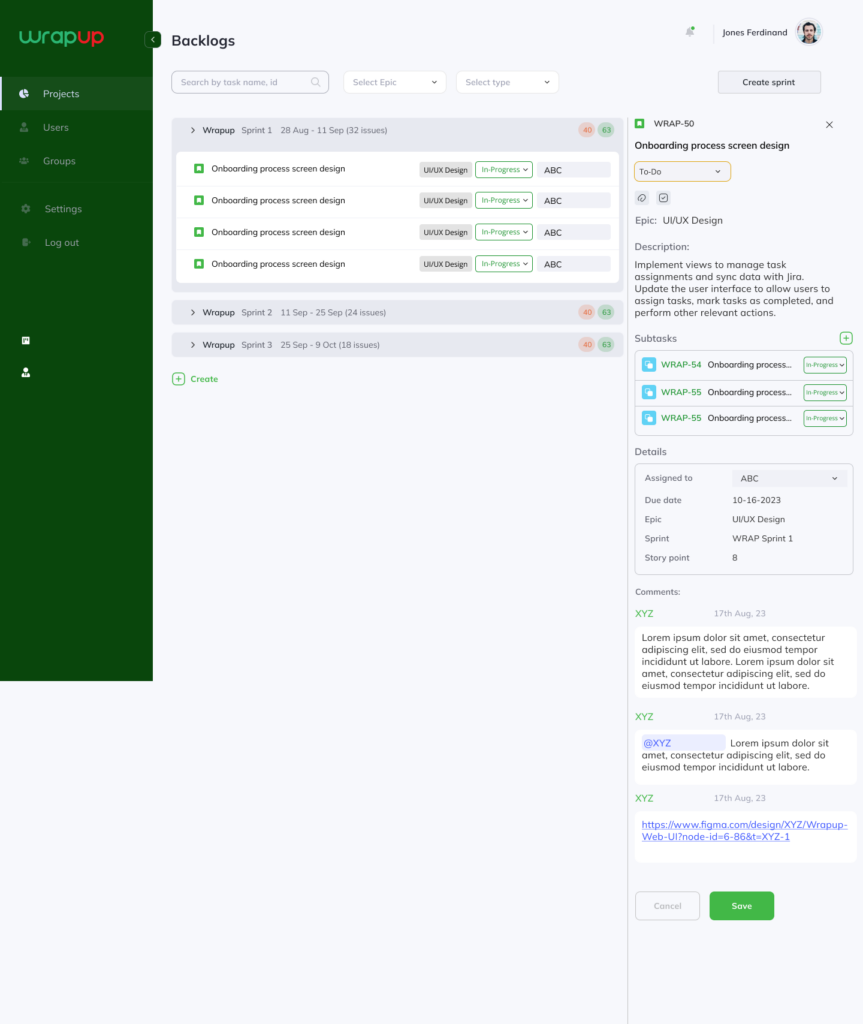Open the Select Epic dropdown
863x1024 pixels.
pos(394,82)
